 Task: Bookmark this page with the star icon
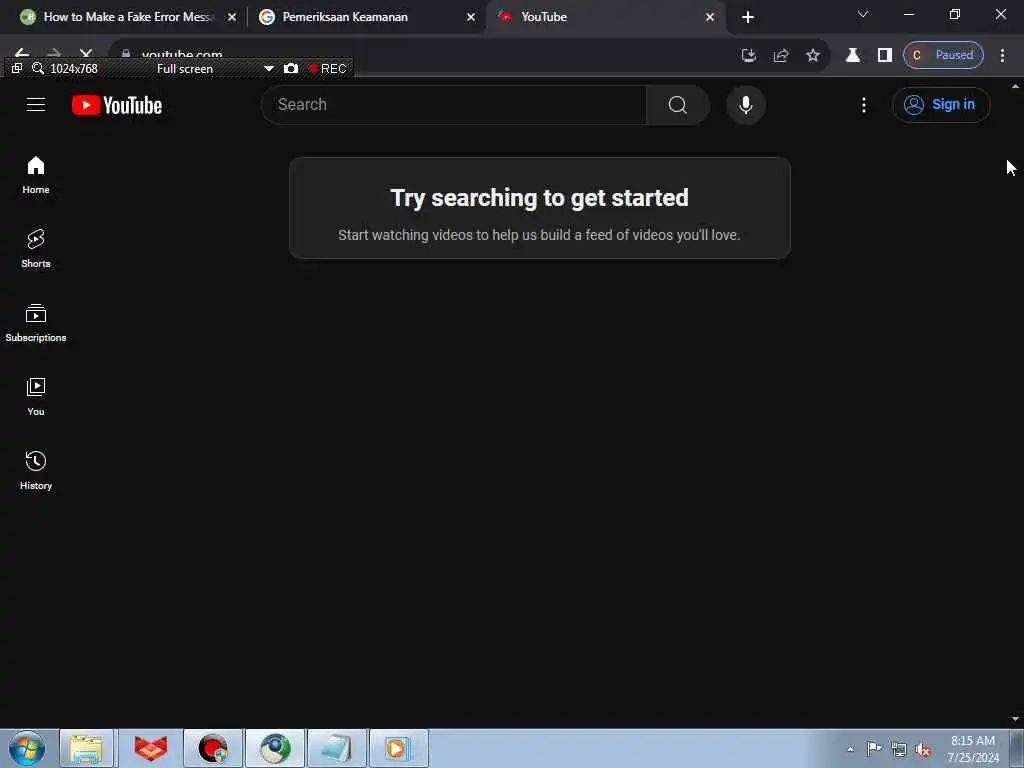click(x=812, y=56)
